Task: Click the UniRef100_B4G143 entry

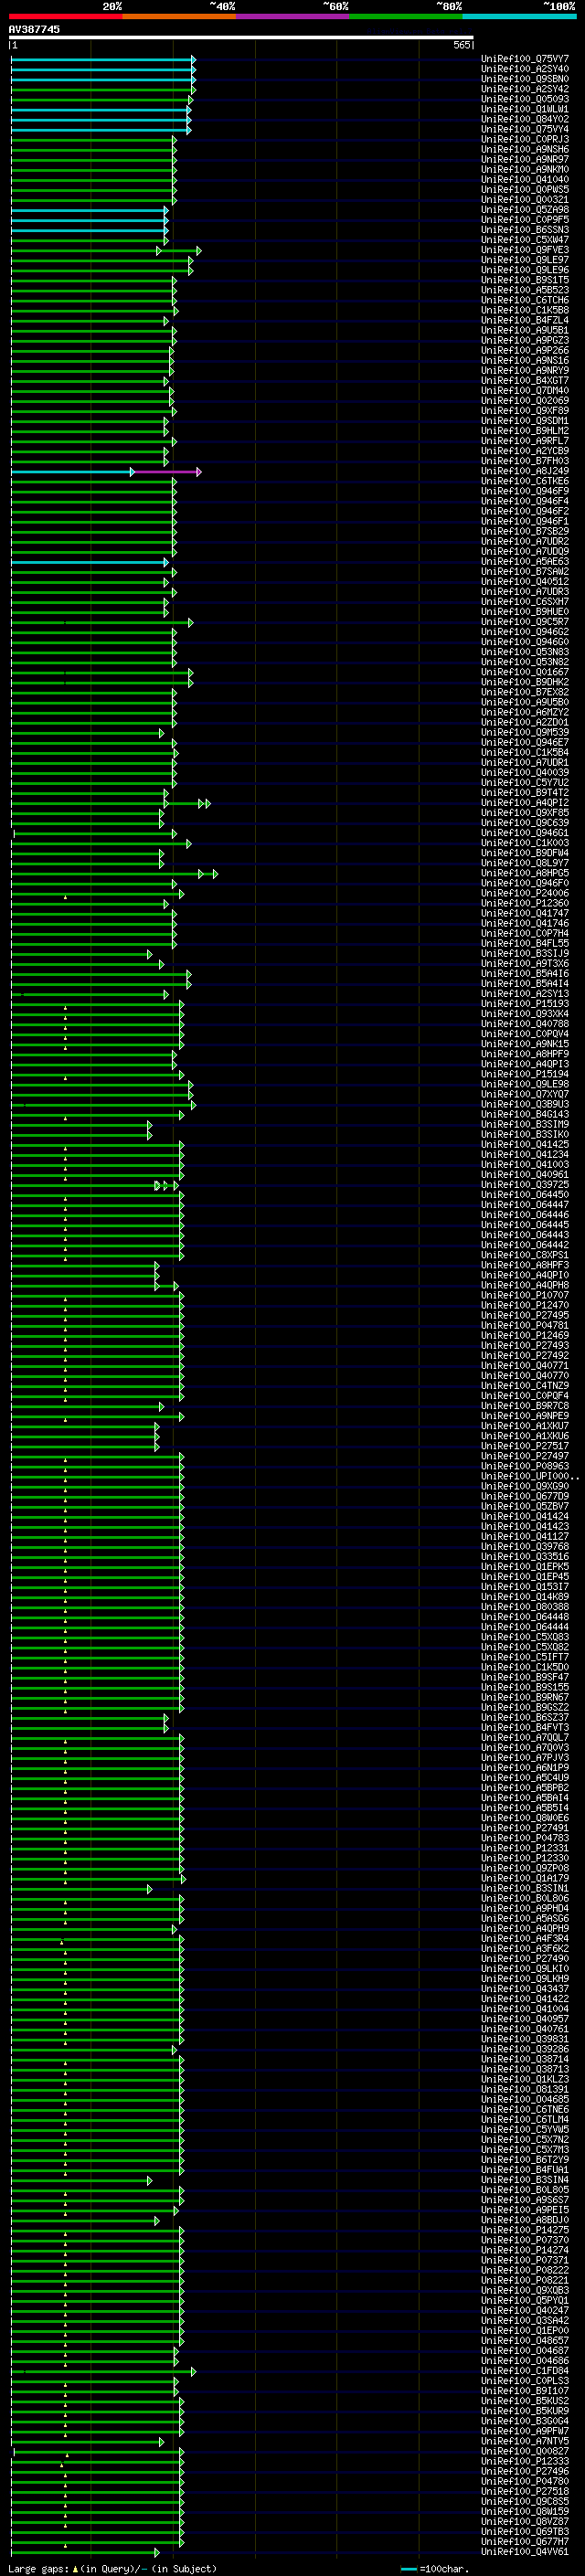Action: [x=525, y=1114]
